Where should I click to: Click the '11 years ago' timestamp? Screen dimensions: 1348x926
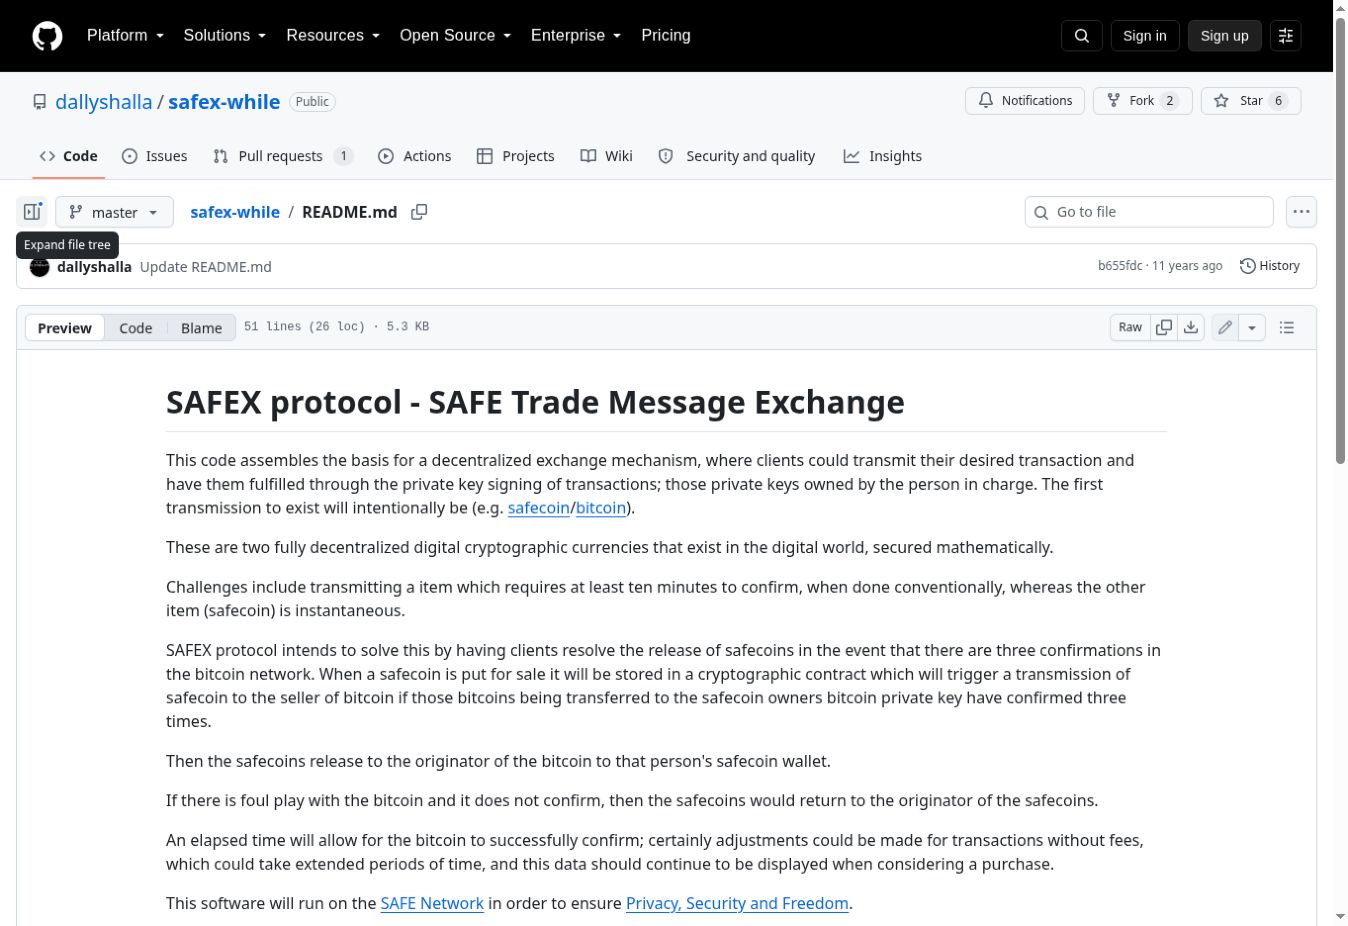(1187, 266)
